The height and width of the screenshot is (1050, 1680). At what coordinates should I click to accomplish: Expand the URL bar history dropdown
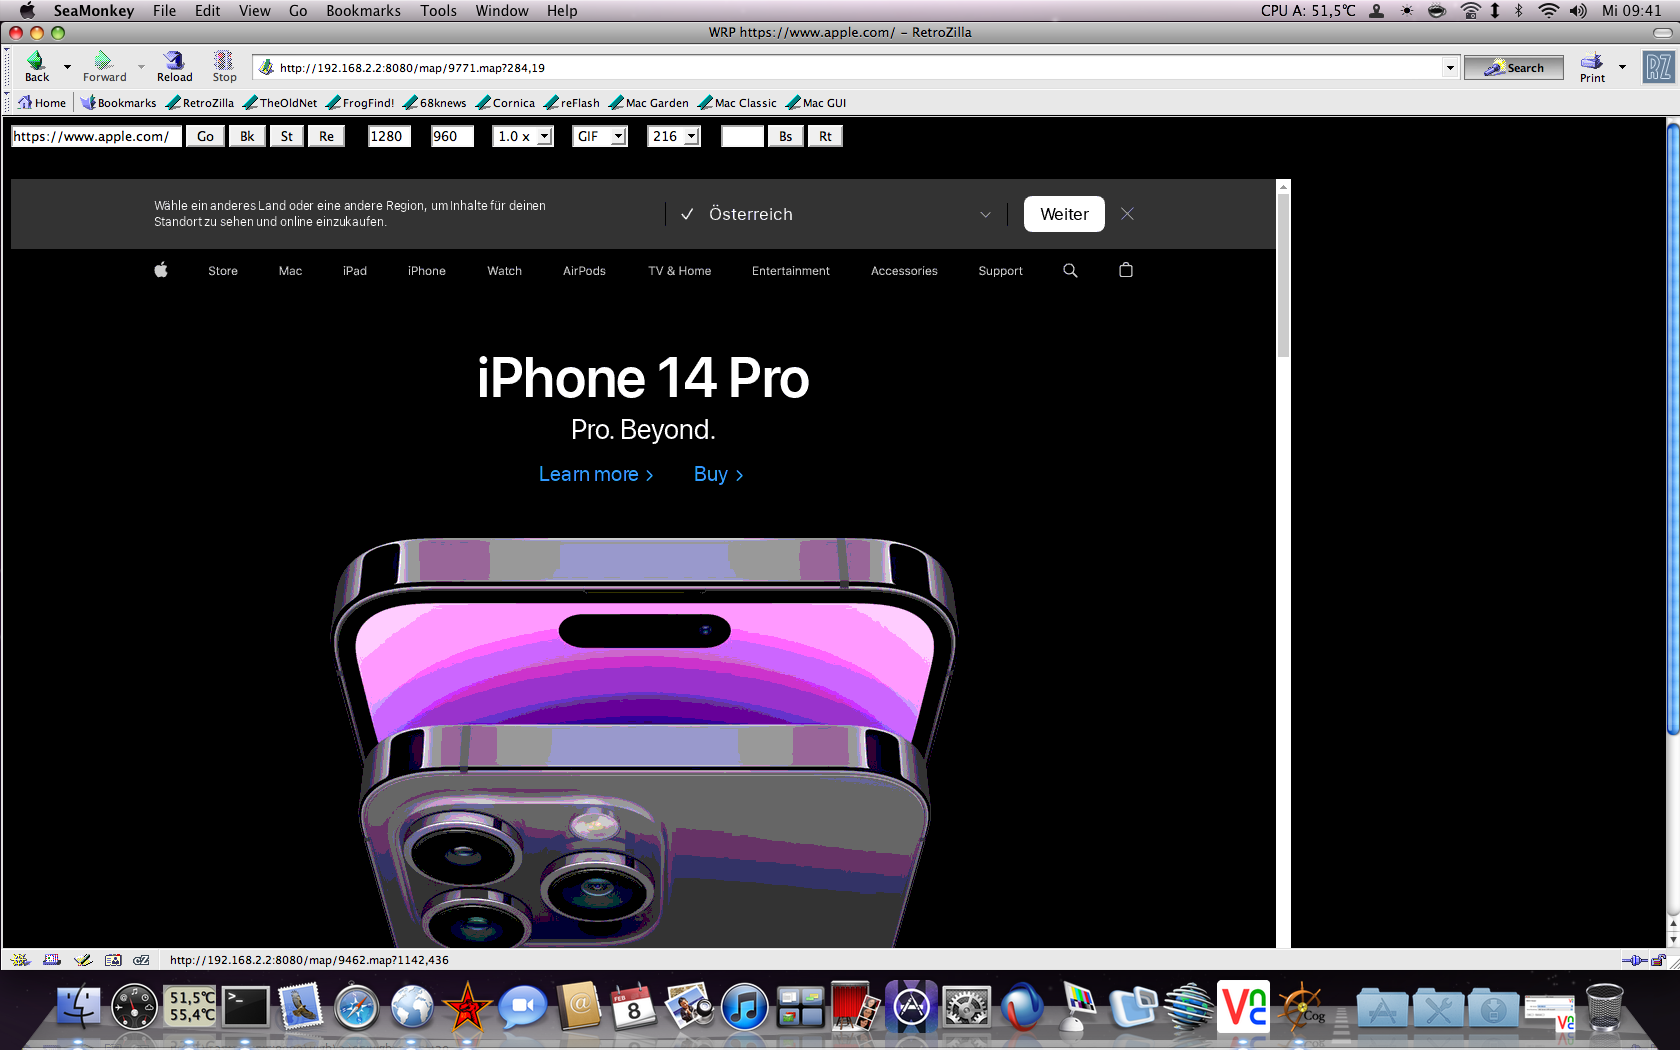pyautogui.click(x=1450, y=68)
